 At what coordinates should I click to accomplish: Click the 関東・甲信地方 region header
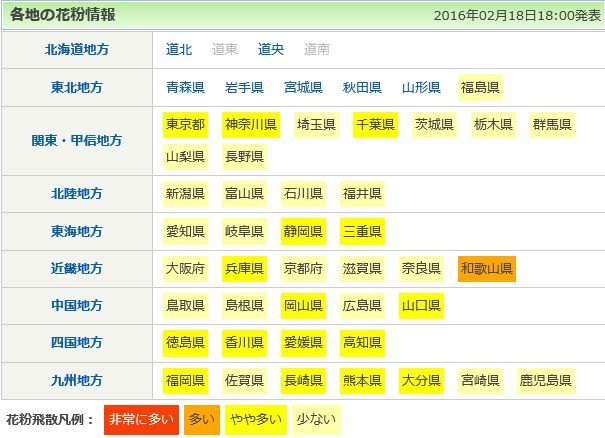click(x=77, y=140)
